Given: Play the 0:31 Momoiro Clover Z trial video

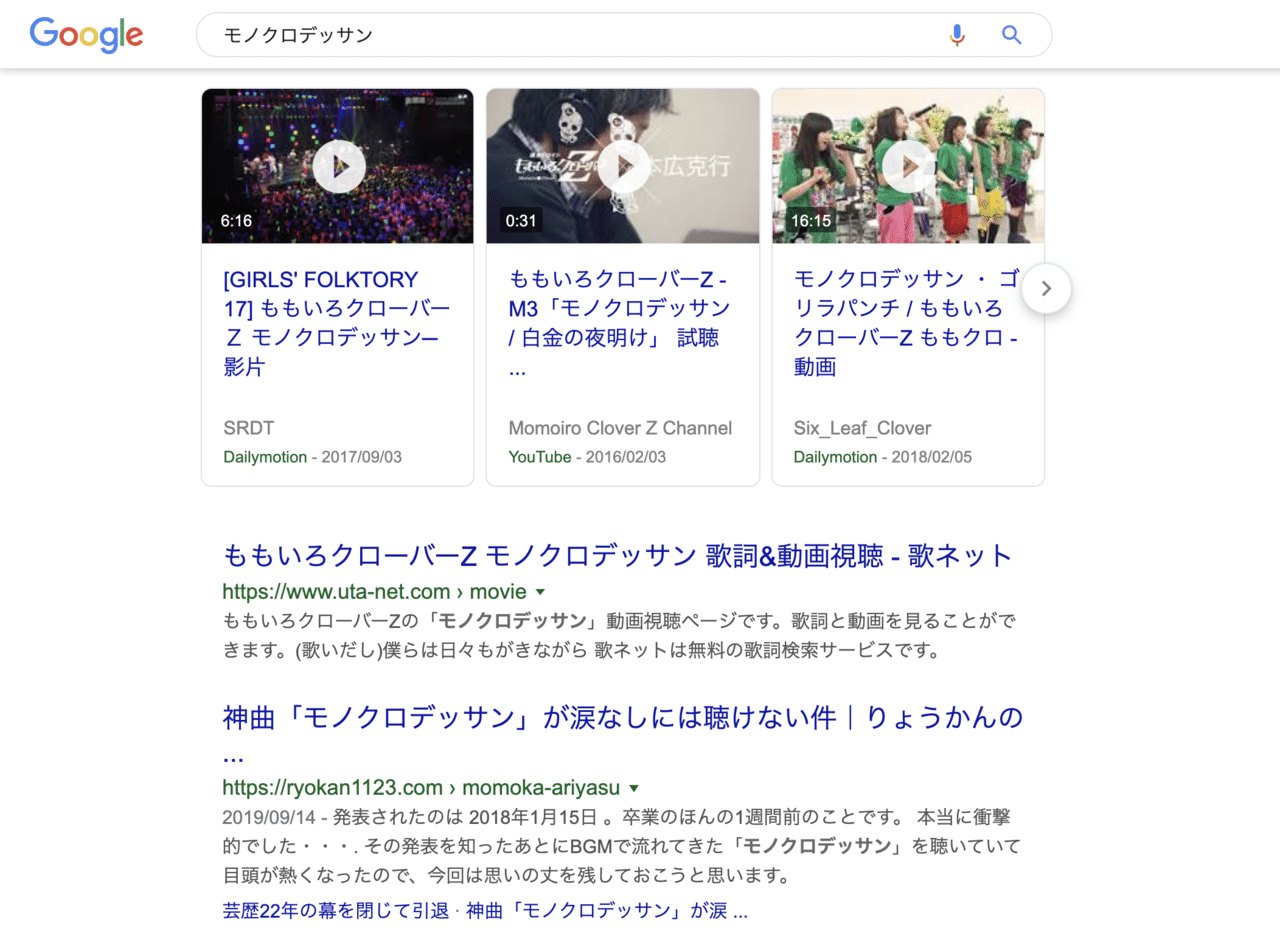Looking at the screenshot, I should [x=623, y=166].
